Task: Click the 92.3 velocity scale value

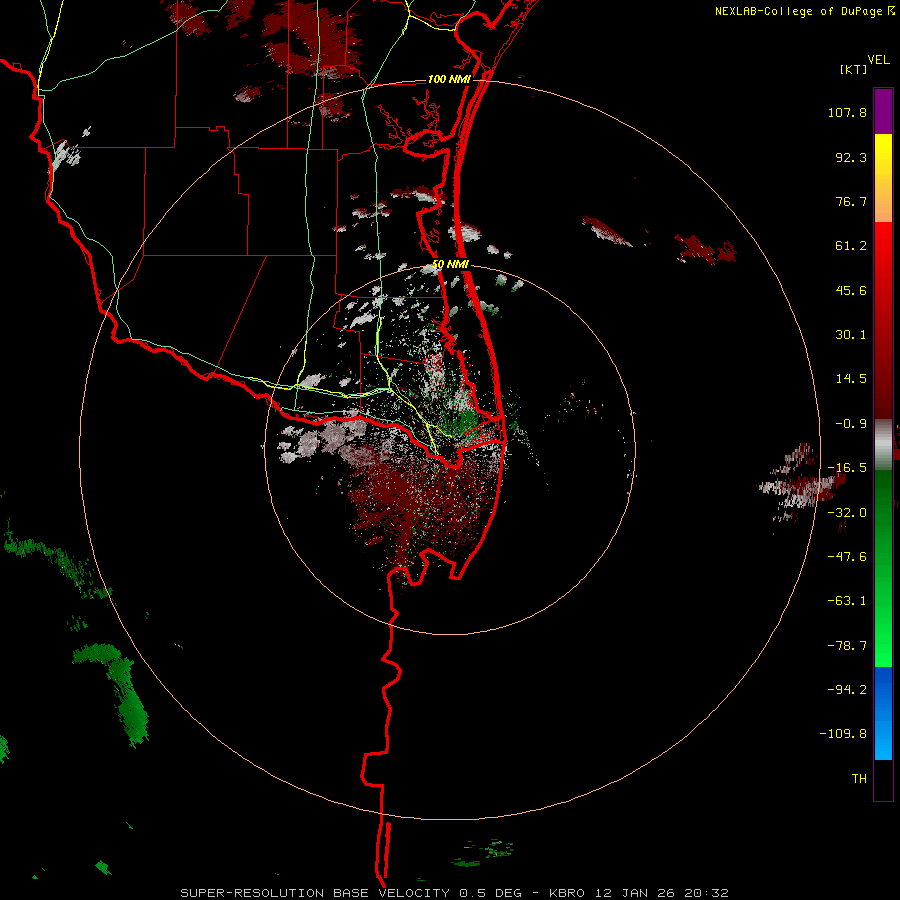Action: [851, 157]
